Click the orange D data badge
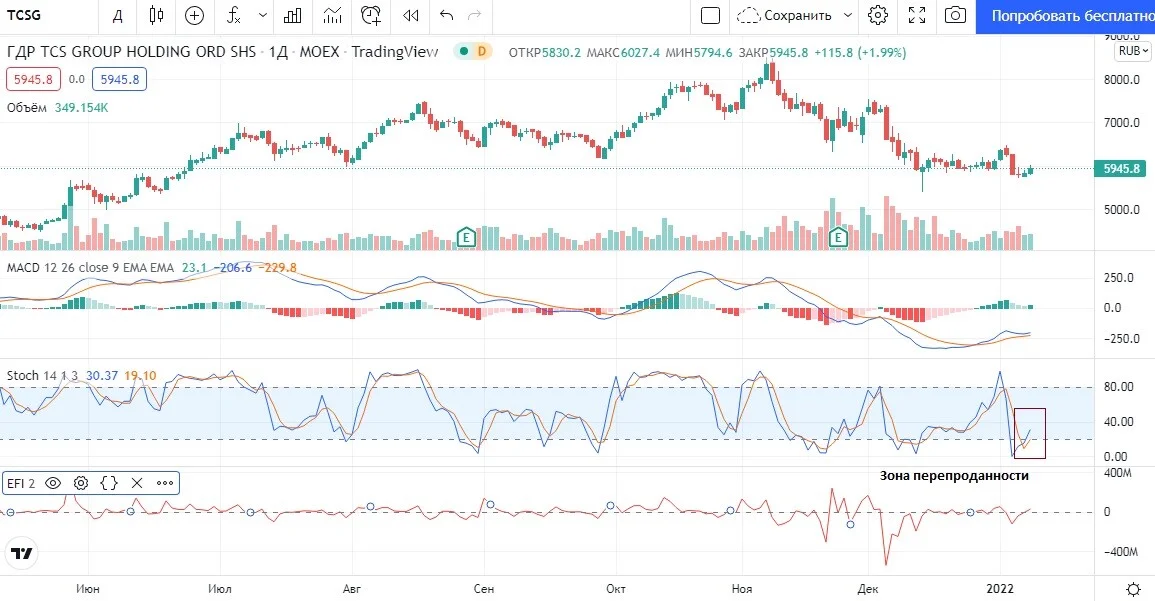This screenshot has width=1155, height=601. [x=482, y=52]
